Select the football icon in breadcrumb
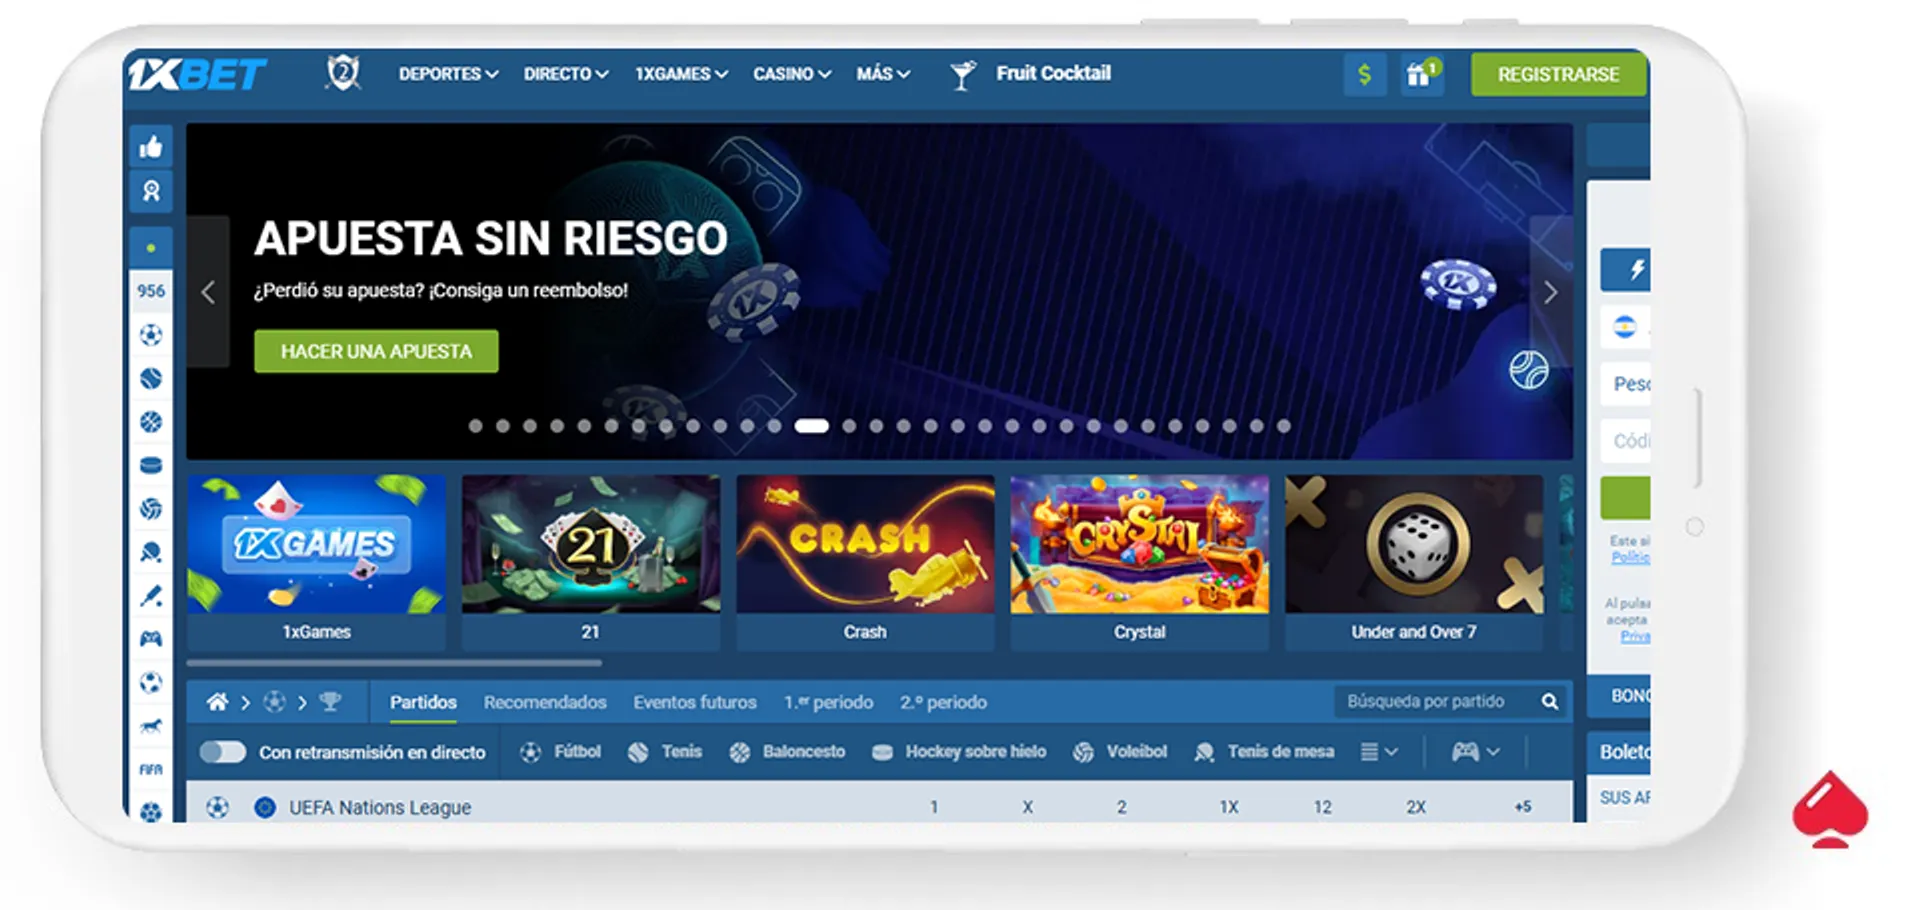This screenshot has height=910, width=1920. click(x=274, y=702)
